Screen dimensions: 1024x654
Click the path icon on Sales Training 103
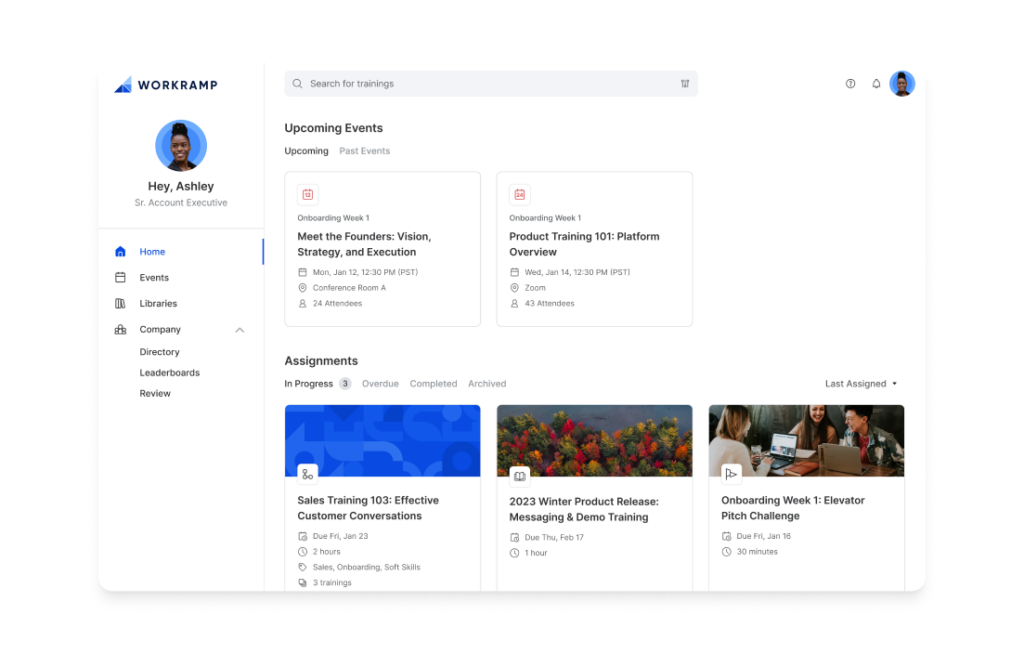pos(308,474)
